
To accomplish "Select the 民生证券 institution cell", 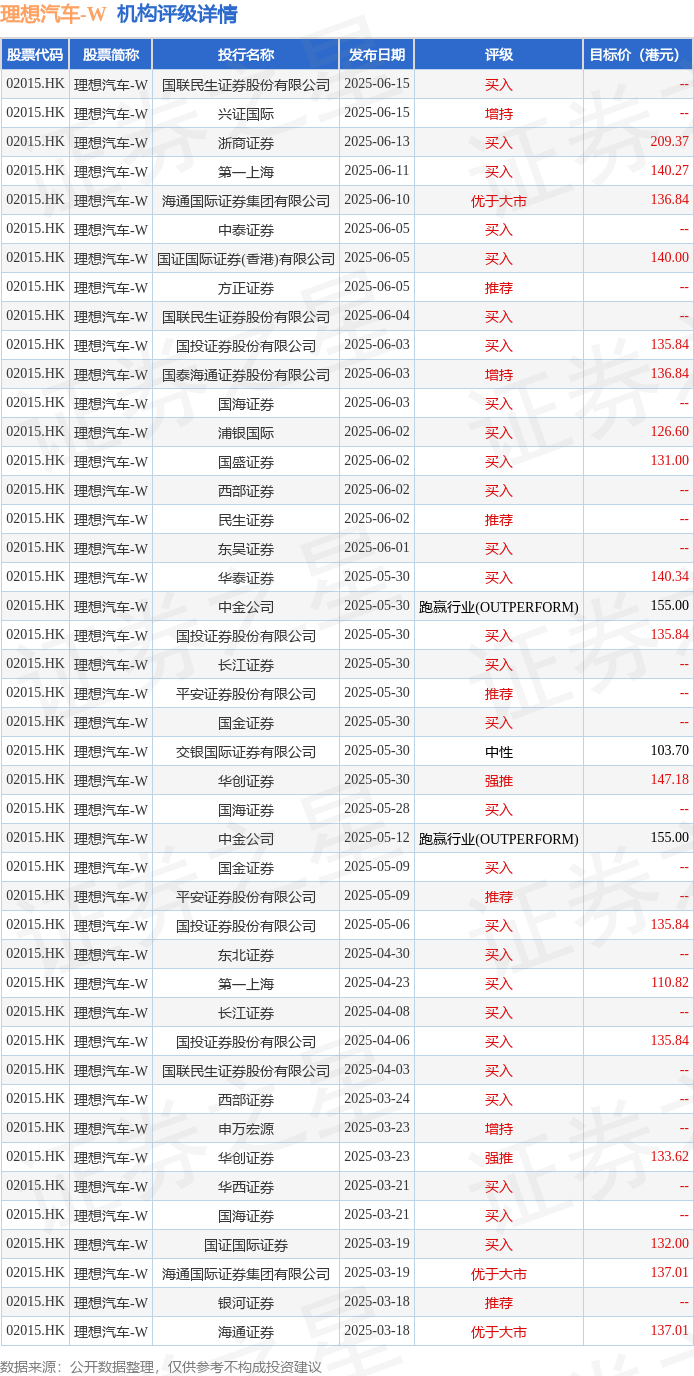I will pyautogui.click(x=246, y=520).
